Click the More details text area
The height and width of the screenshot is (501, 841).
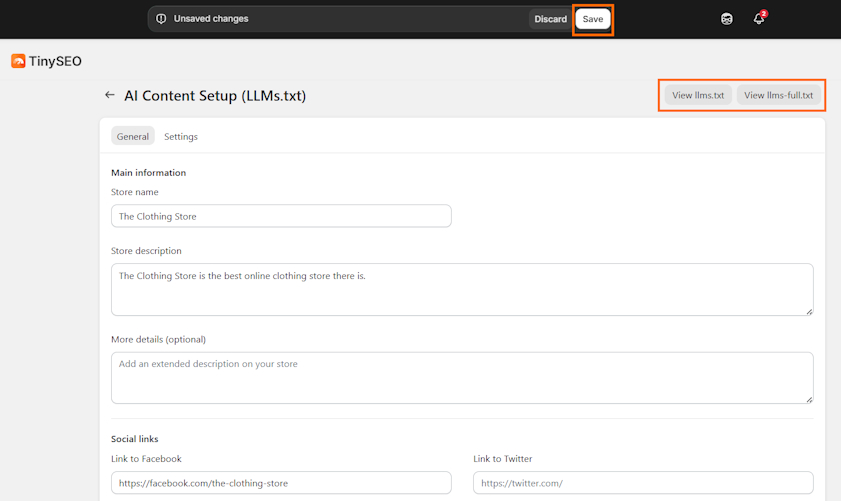coord(462,378)
